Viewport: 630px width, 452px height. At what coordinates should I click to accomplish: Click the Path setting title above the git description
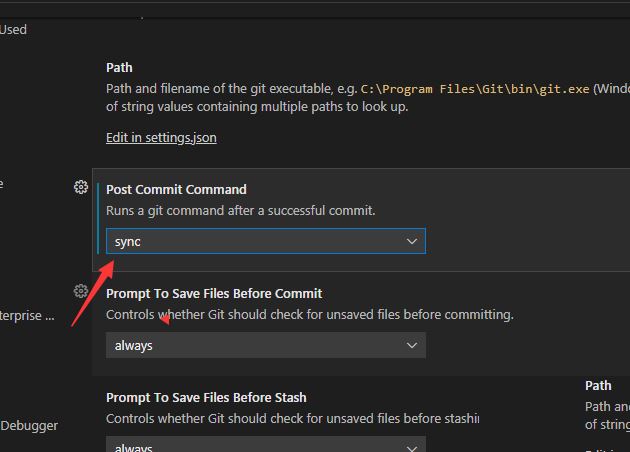pyautogui.click(x=119, y=68)
